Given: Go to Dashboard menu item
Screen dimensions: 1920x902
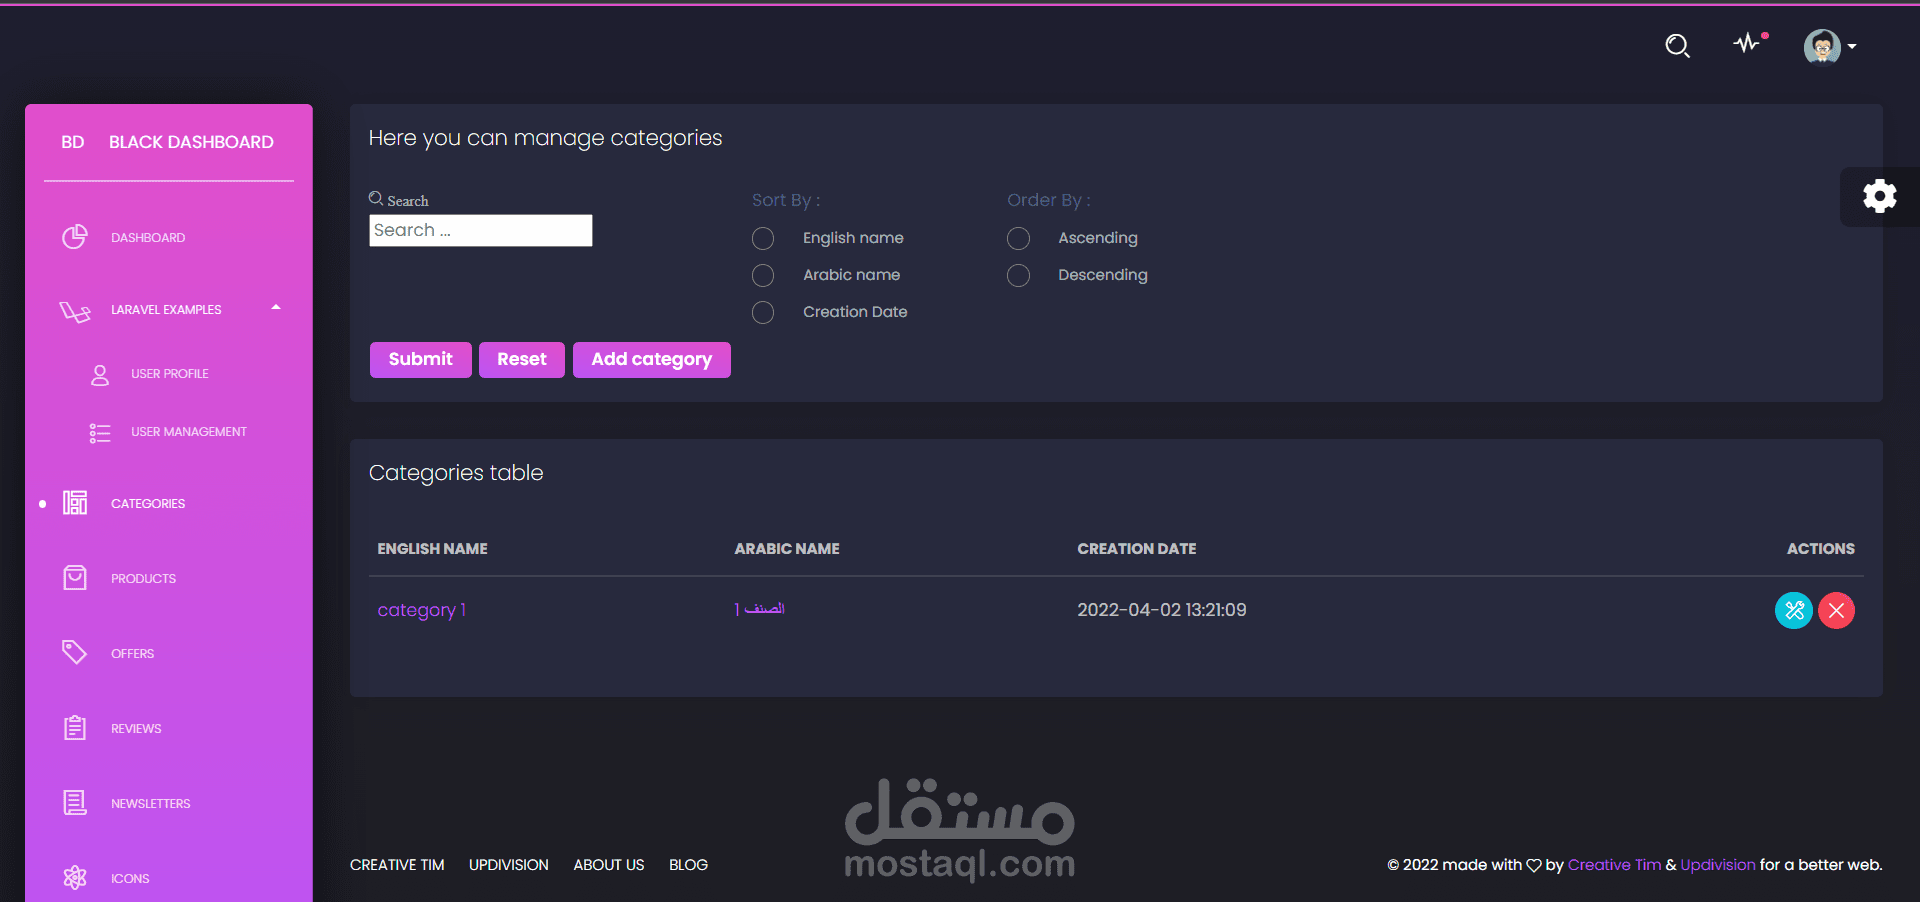Looking at the screenshot, I should pos(148,238).
